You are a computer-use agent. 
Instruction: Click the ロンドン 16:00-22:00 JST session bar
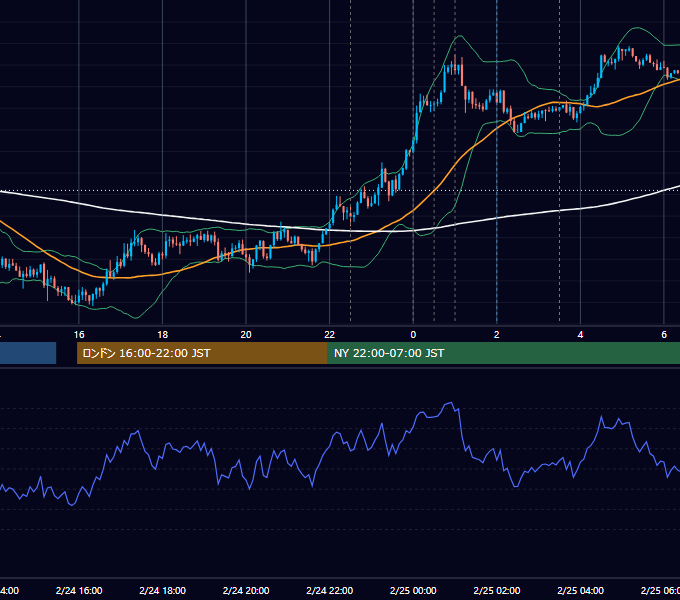pyautogui.click(x=202, y=353)
